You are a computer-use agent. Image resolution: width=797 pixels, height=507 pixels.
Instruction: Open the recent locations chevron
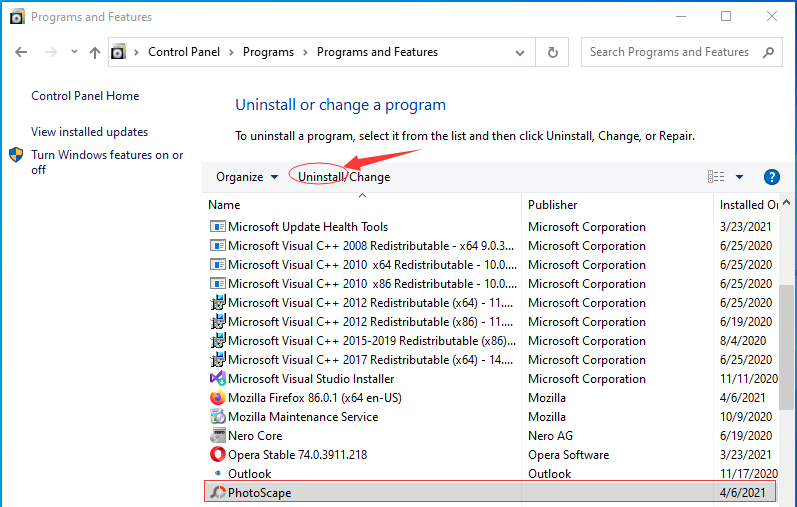tap(74, 51)
